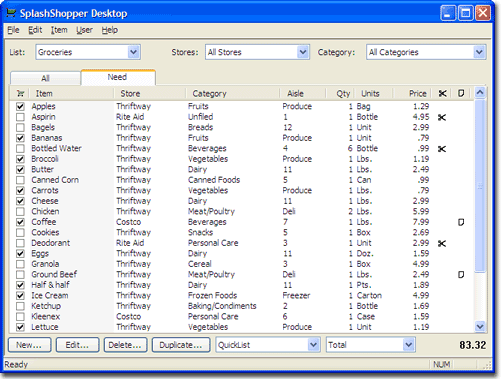The height and width of the screenshot is (379, 501).
Task: Uncheck the Bananas checkbox
Action: 20,138
